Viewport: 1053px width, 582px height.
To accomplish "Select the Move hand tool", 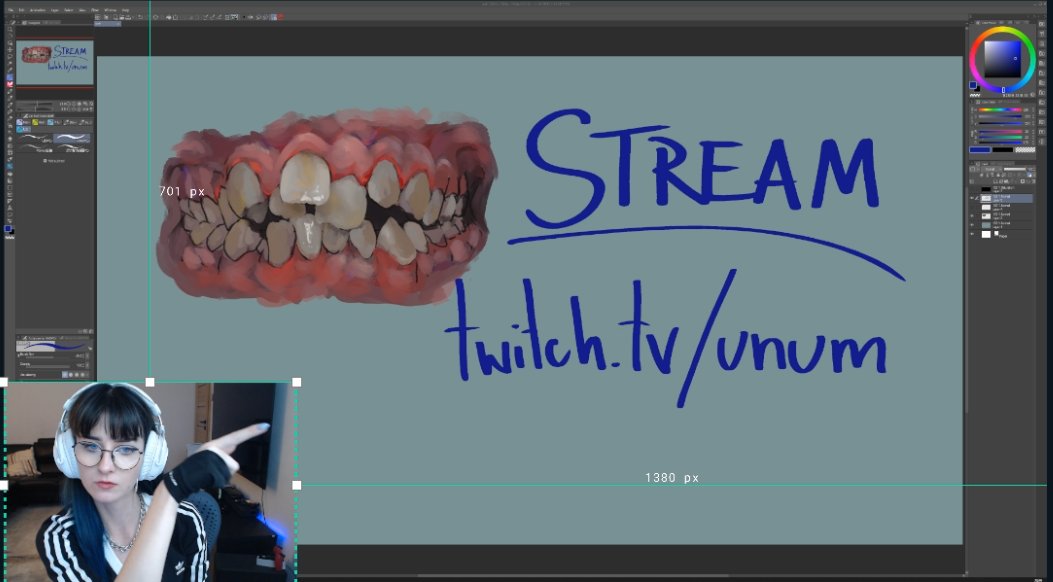I will click(9, 36).
